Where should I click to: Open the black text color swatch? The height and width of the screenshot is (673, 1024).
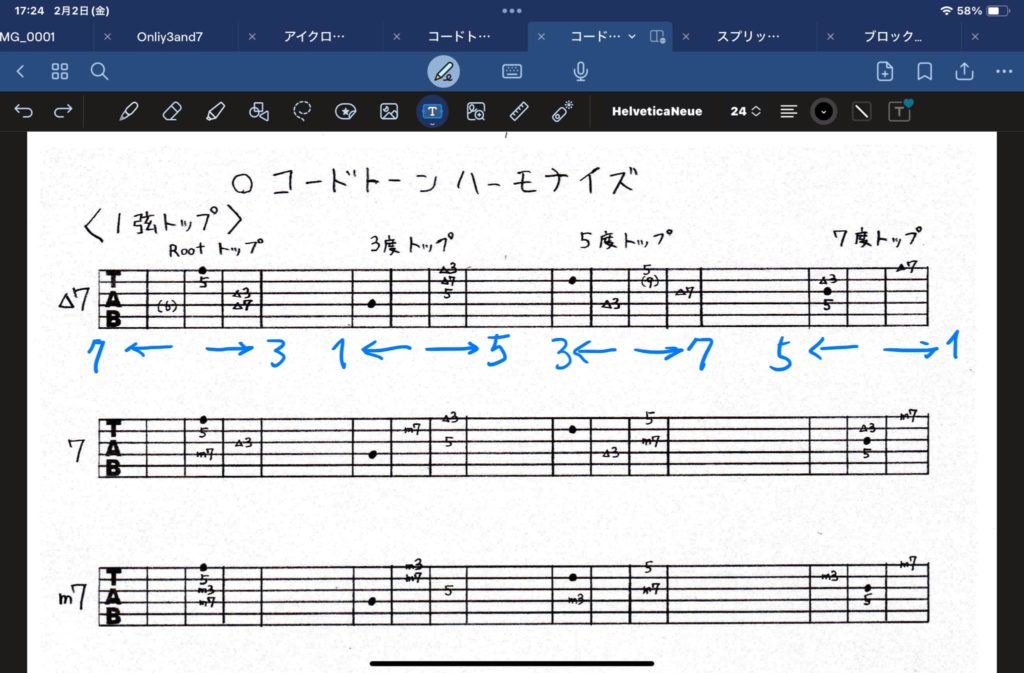point(823,111)
